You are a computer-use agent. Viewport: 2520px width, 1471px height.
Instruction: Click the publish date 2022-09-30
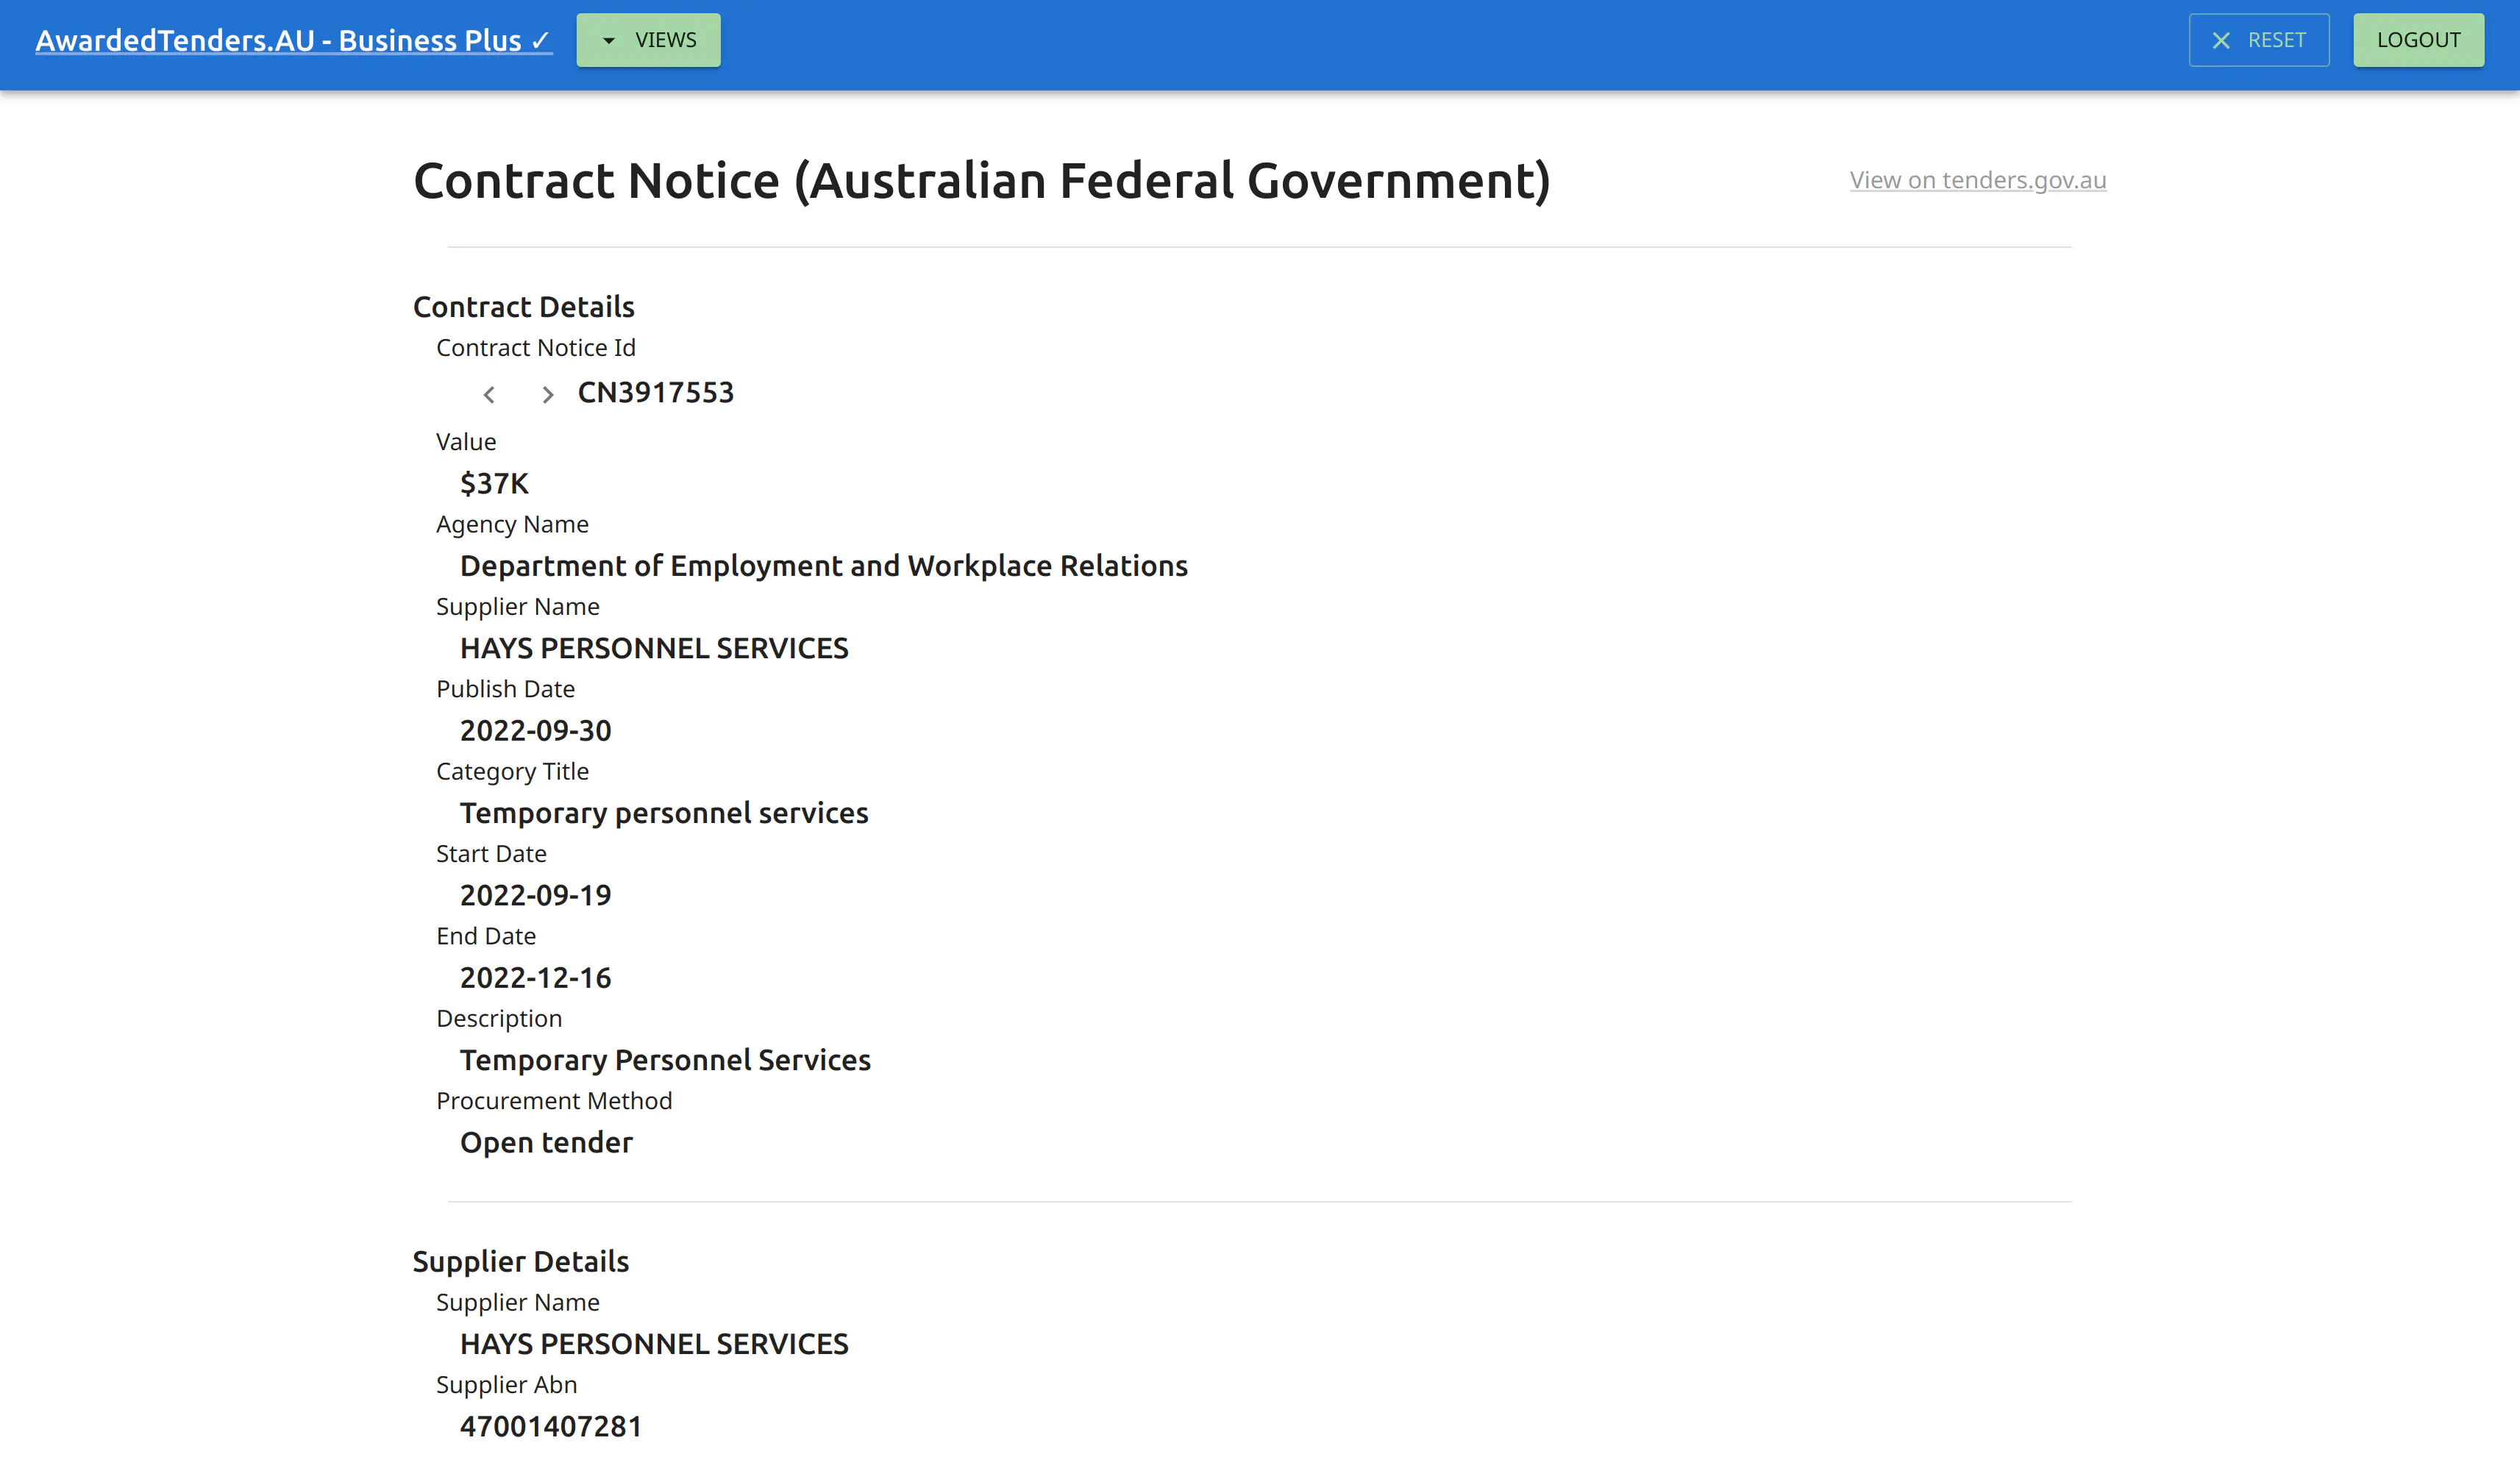click(x=536, y=730)
